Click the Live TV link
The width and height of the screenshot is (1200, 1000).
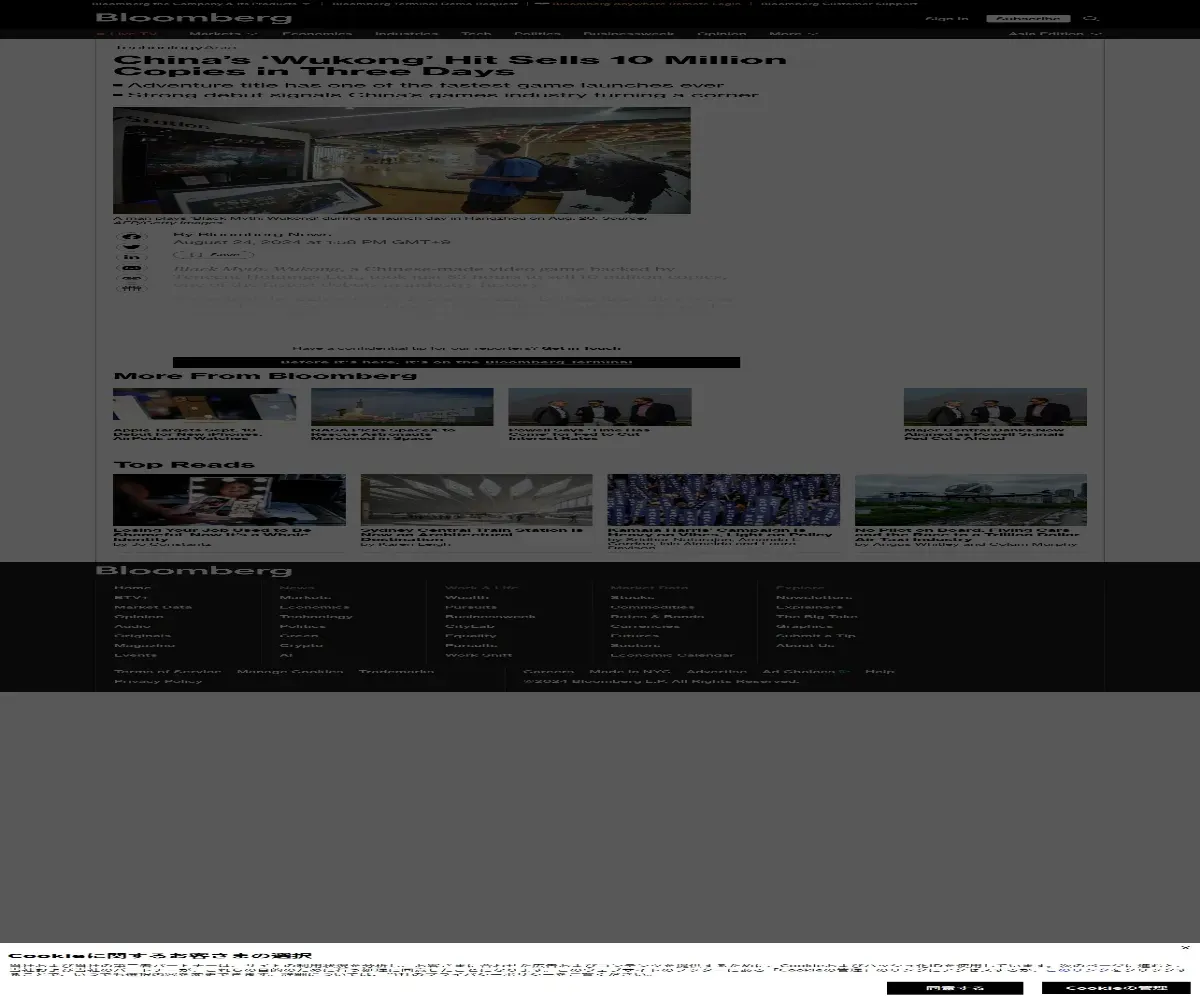point(127,34)
